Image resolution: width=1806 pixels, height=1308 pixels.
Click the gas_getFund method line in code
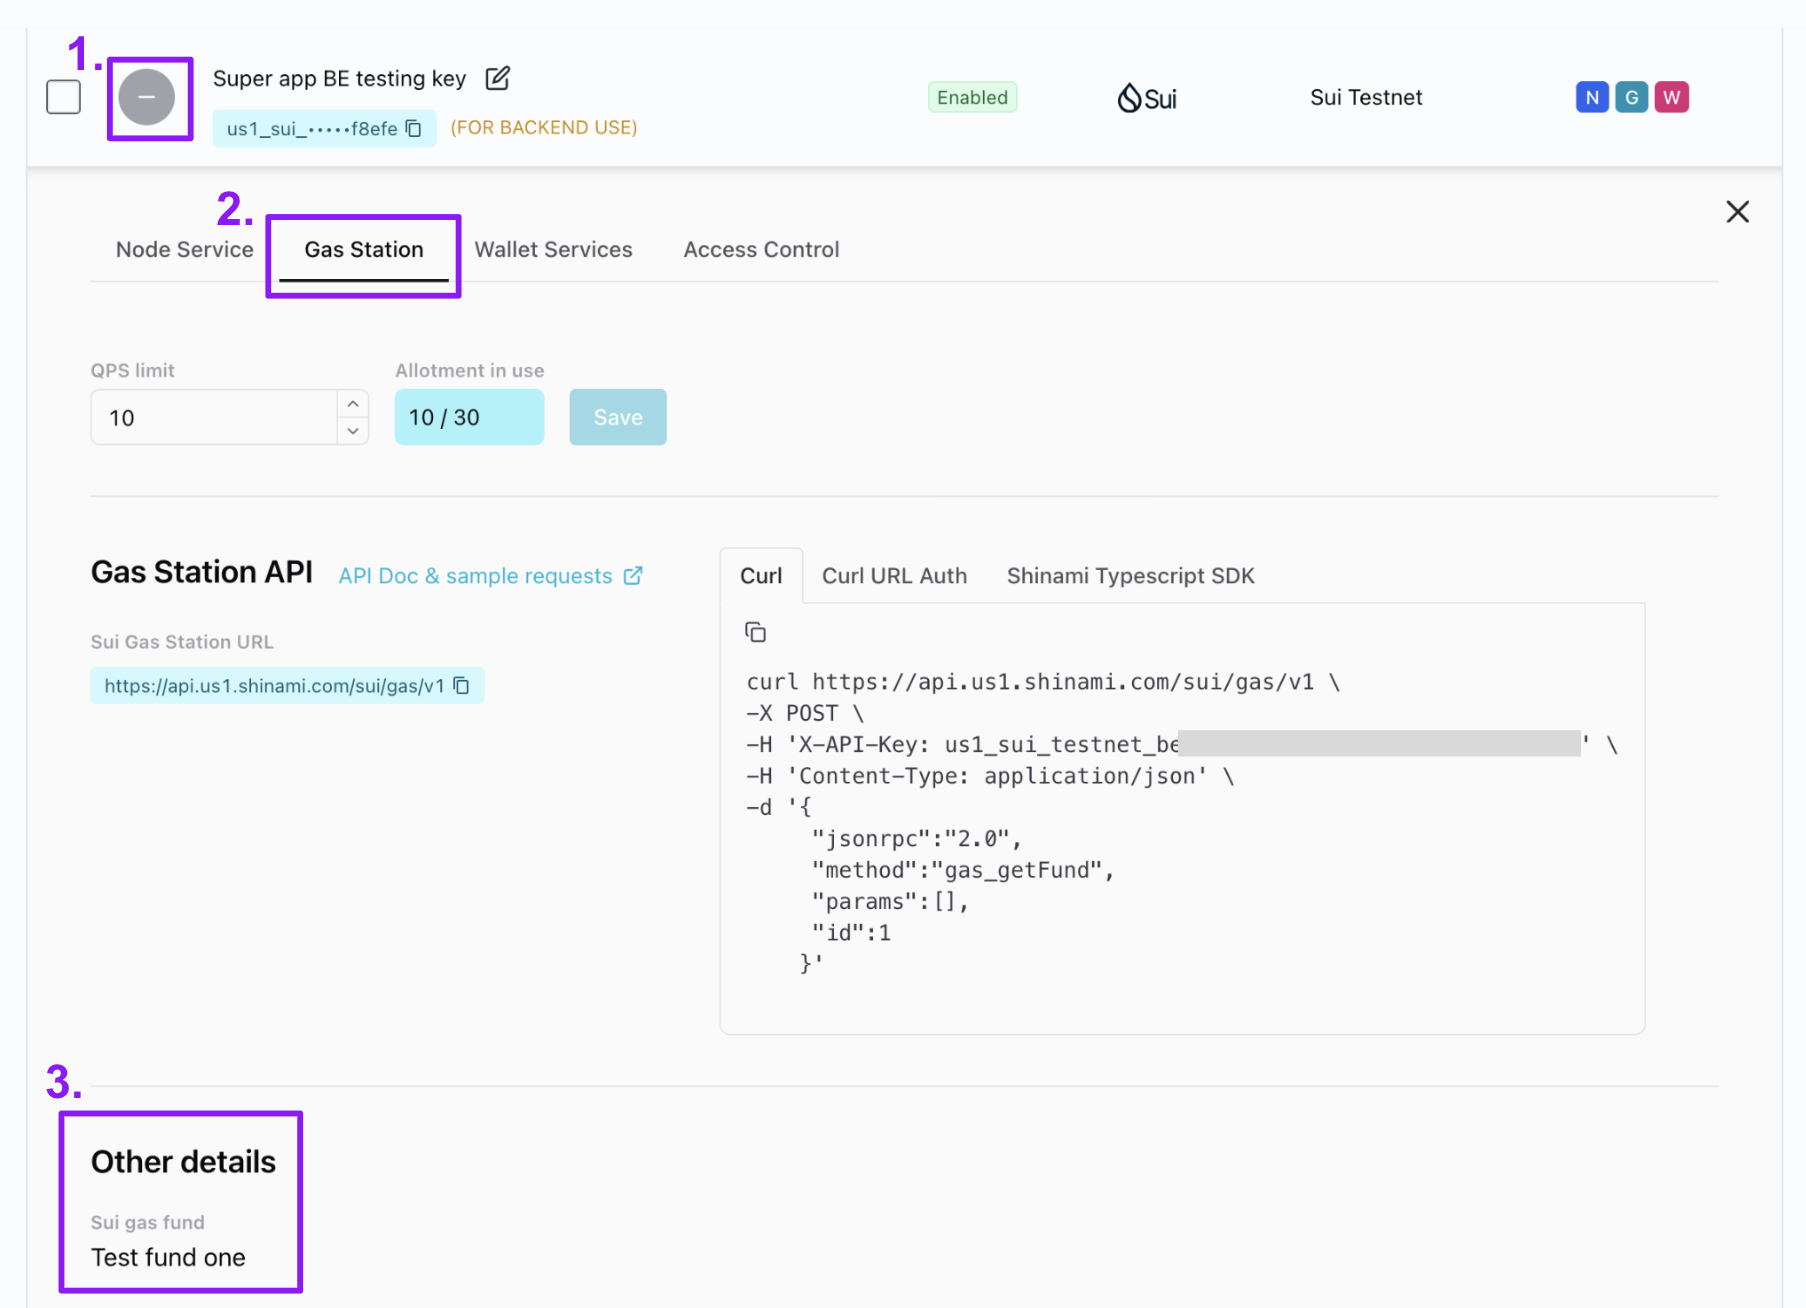pos(963,870)
